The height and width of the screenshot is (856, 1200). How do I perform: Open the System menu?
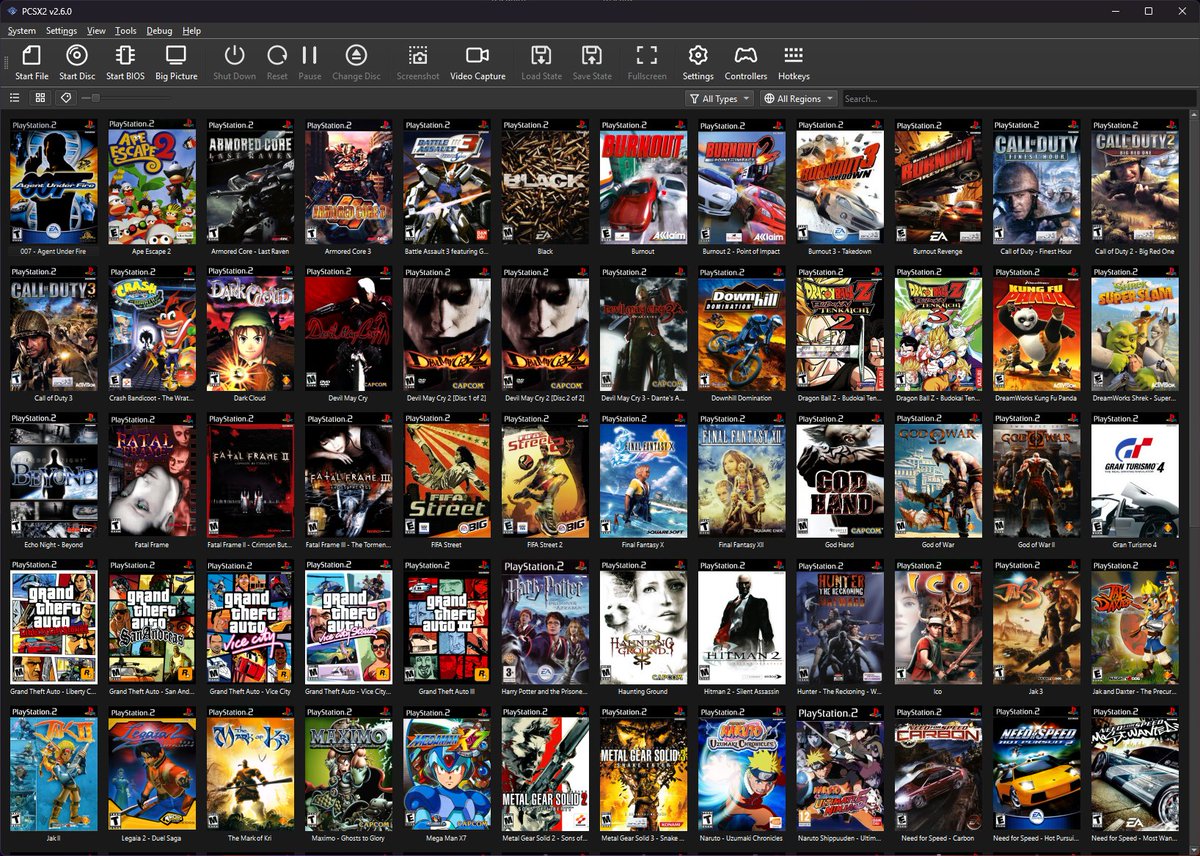click(22, 31)
